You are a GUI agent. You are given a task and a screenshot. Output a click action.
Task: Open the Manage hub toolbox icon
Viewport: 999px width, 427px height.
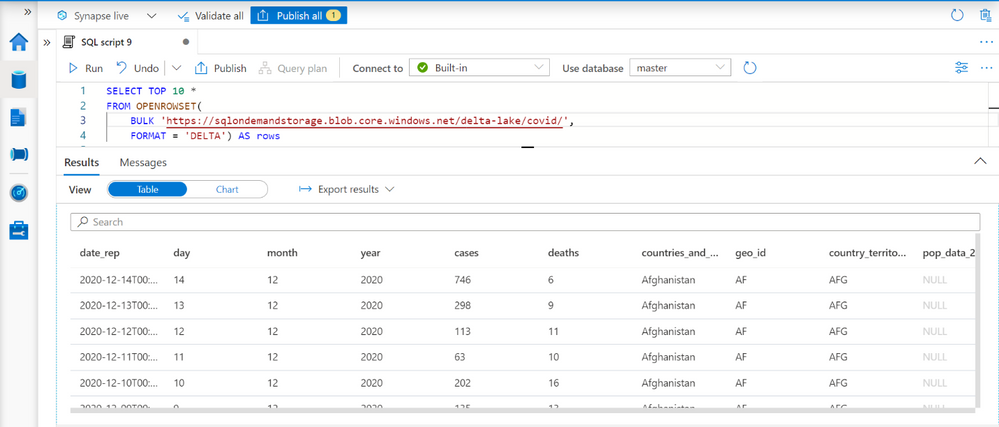point(19,230)
